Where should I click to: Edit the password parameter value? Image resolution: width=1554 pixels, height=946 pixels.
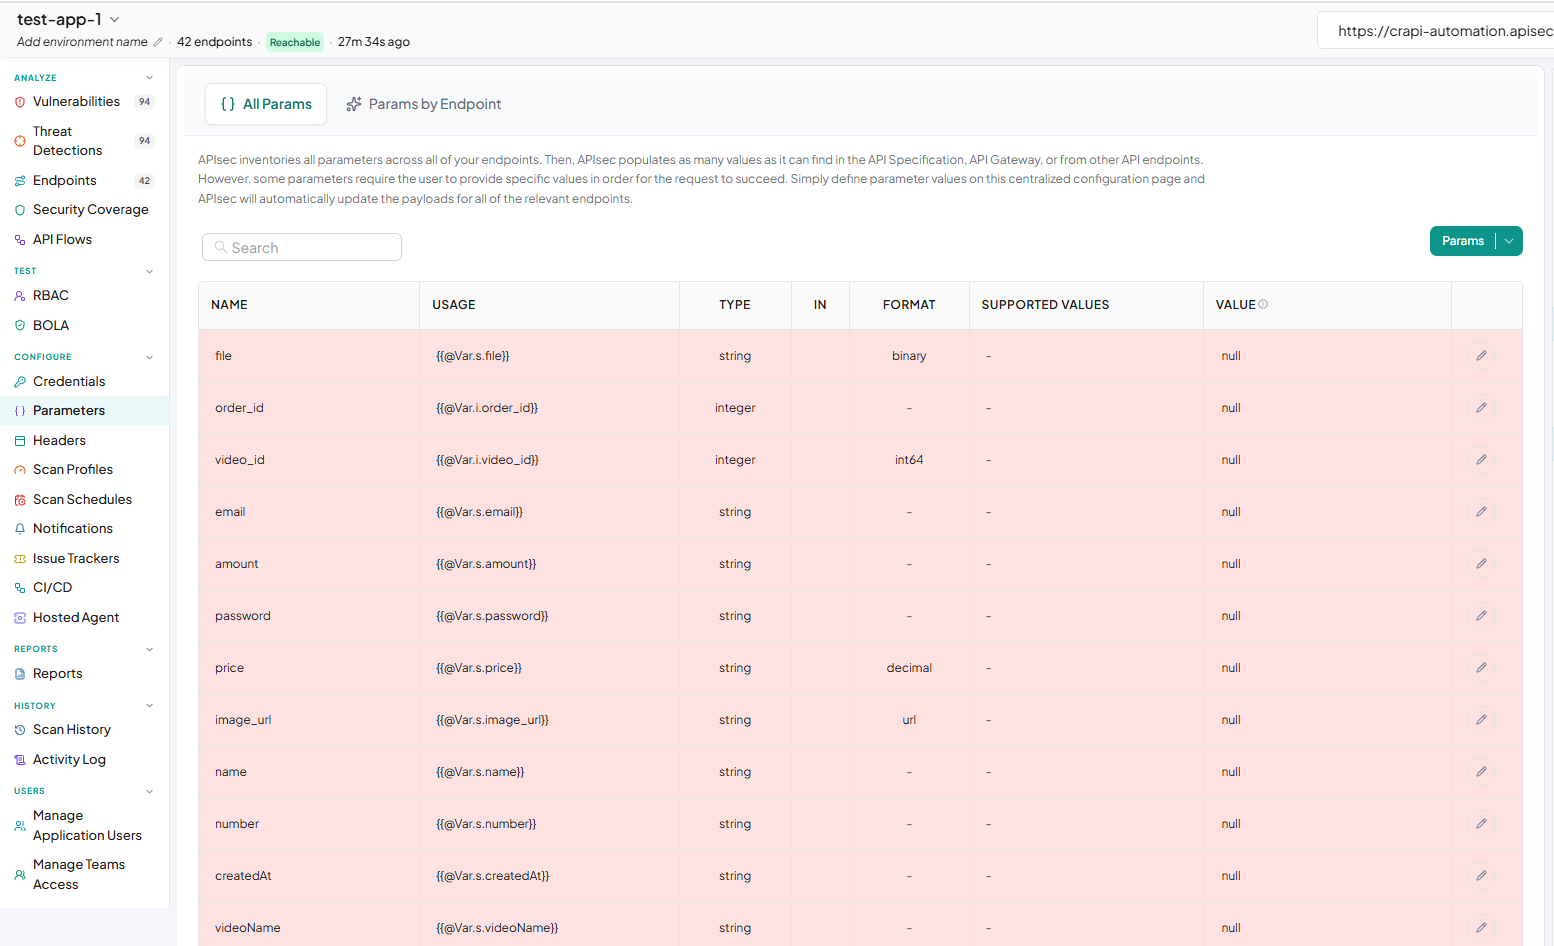1481,616
